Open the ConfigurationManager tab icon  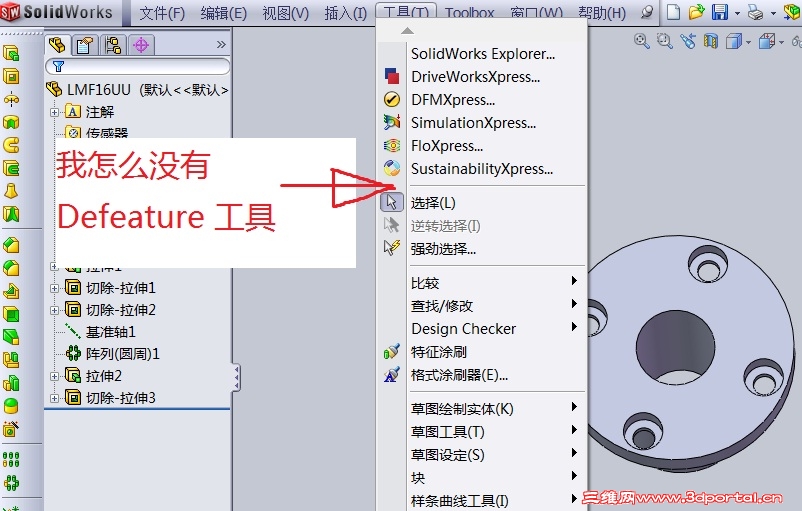click(113, 46)
